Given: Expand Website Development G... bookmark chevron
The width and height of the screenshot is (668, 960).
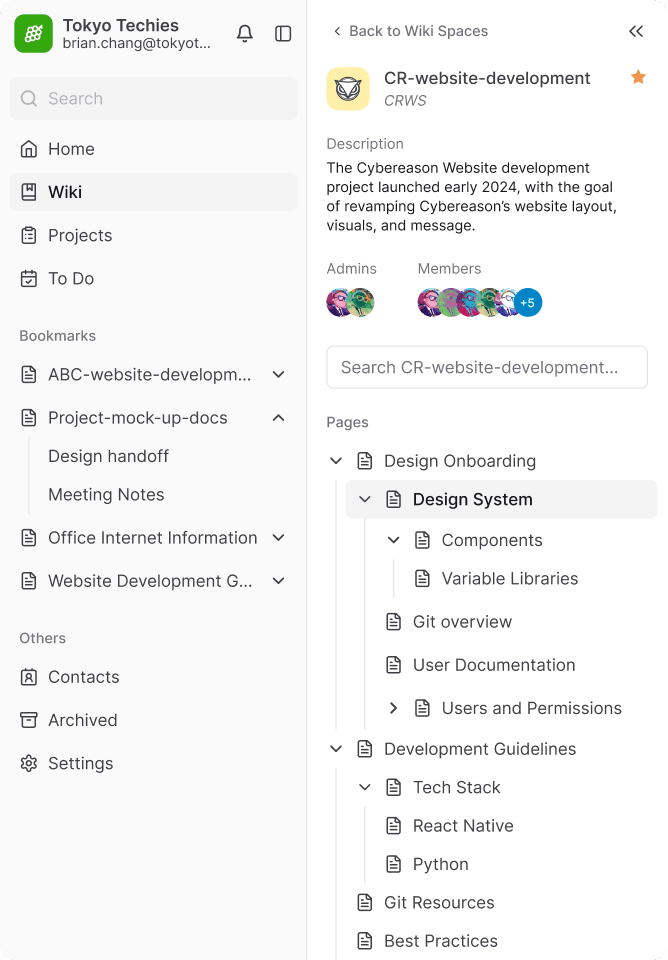Looking at the screenshot, I should (279, 580).
